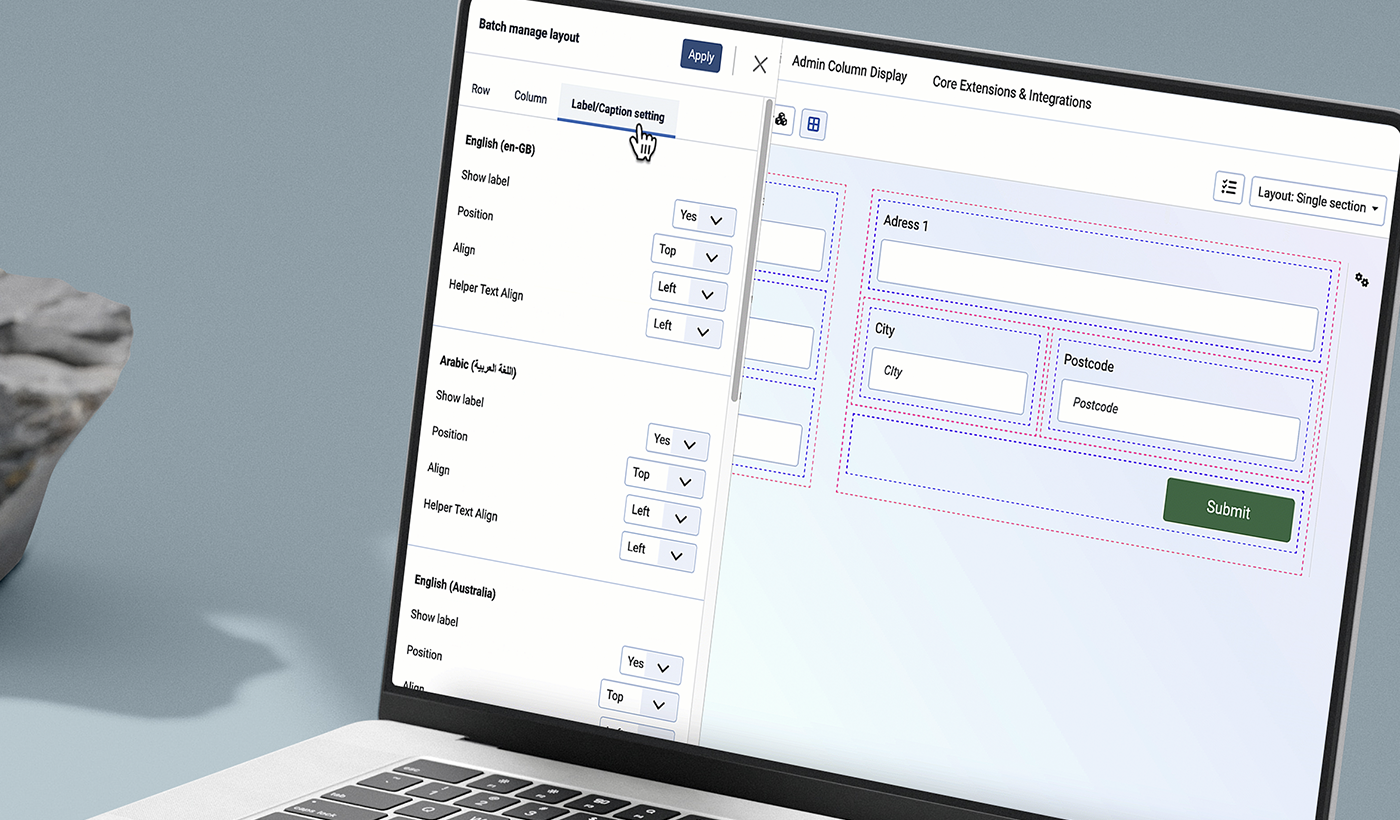1400x820 pixels.
Task: Click the green Submit button
Action: coord(1228,510)
